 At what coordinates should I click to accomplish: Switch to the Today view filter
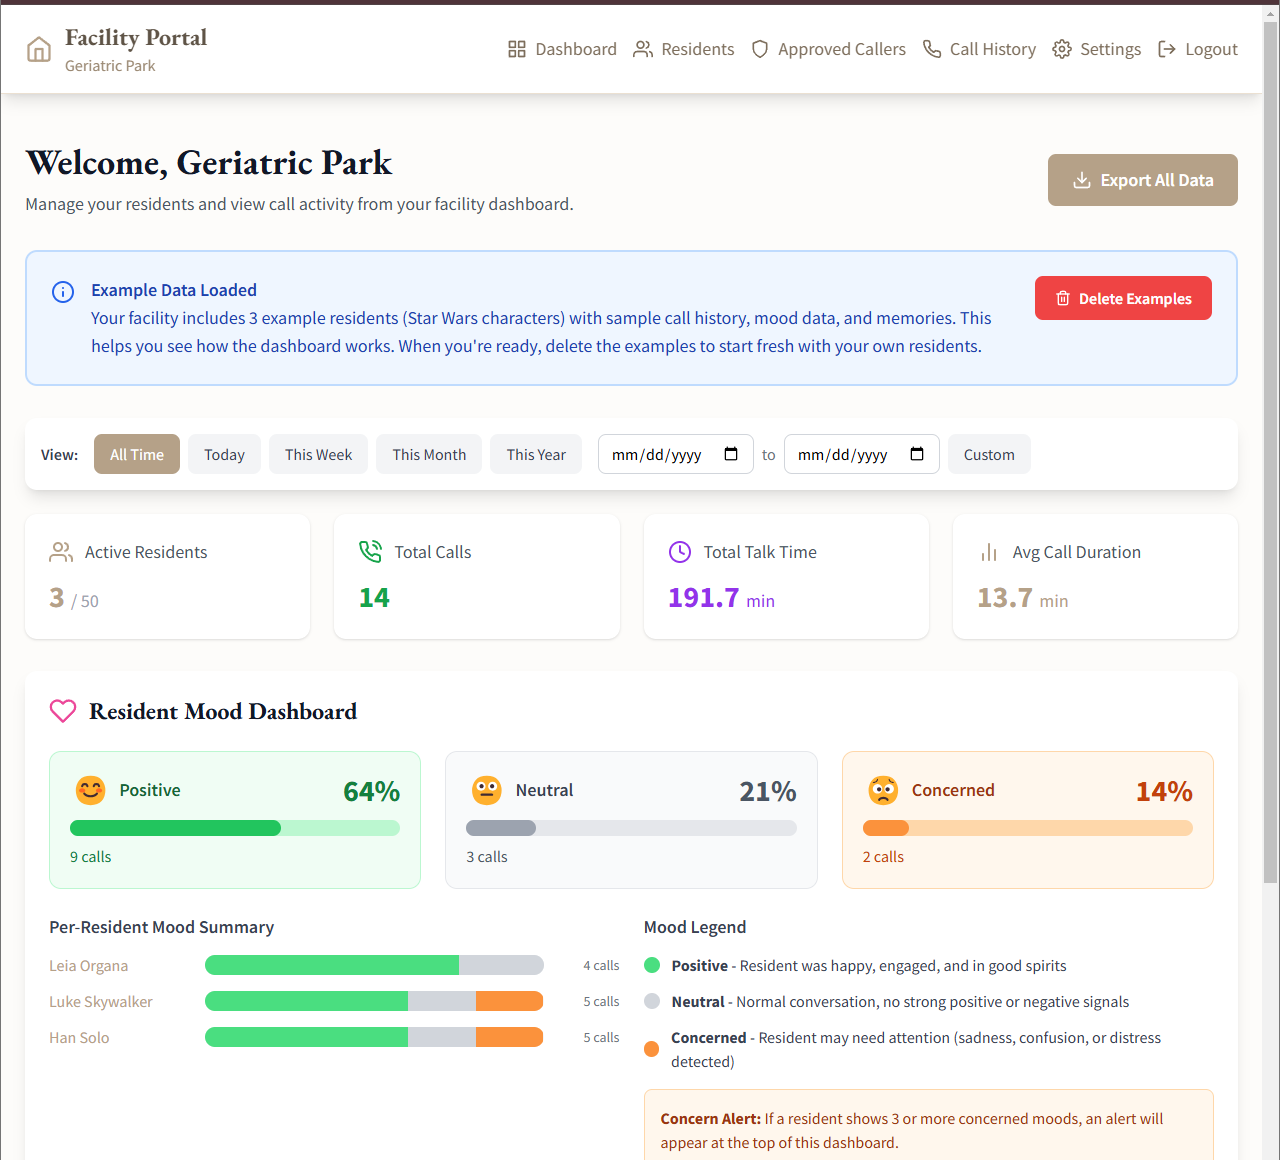tap(224, 454)
